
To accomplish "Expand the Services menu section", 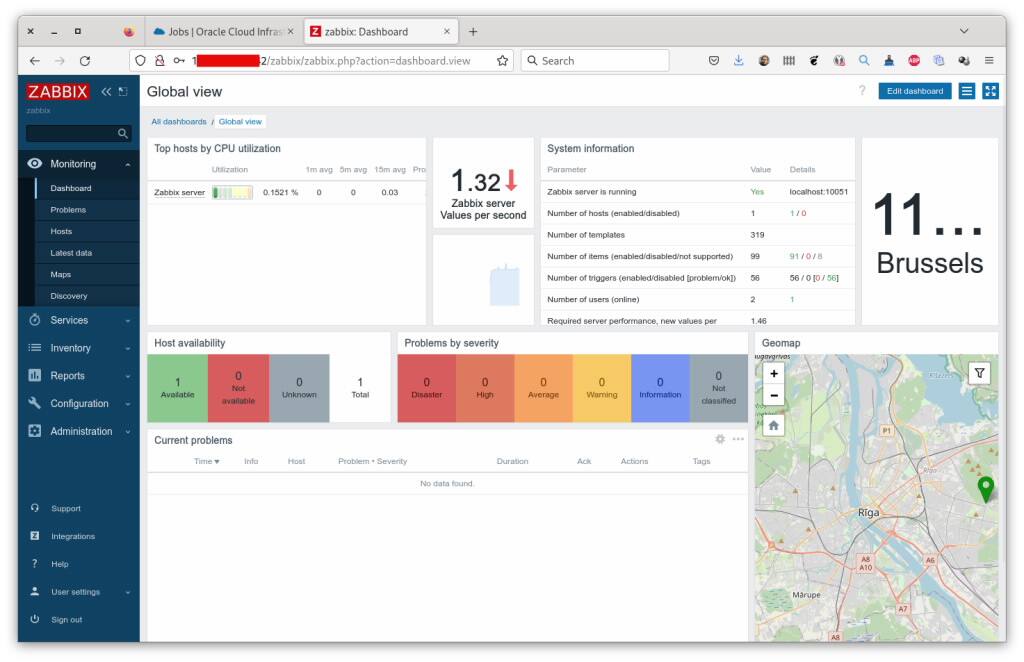I will click(x=79, y=321).
